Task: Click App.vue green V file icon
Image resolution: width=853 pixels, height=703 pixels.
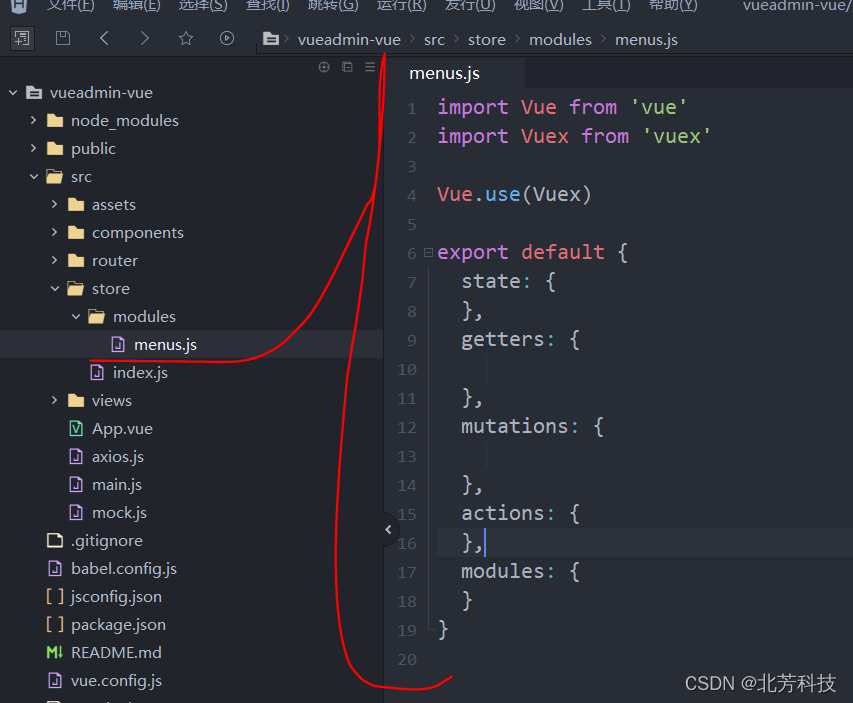Action: tap(76, 429)
